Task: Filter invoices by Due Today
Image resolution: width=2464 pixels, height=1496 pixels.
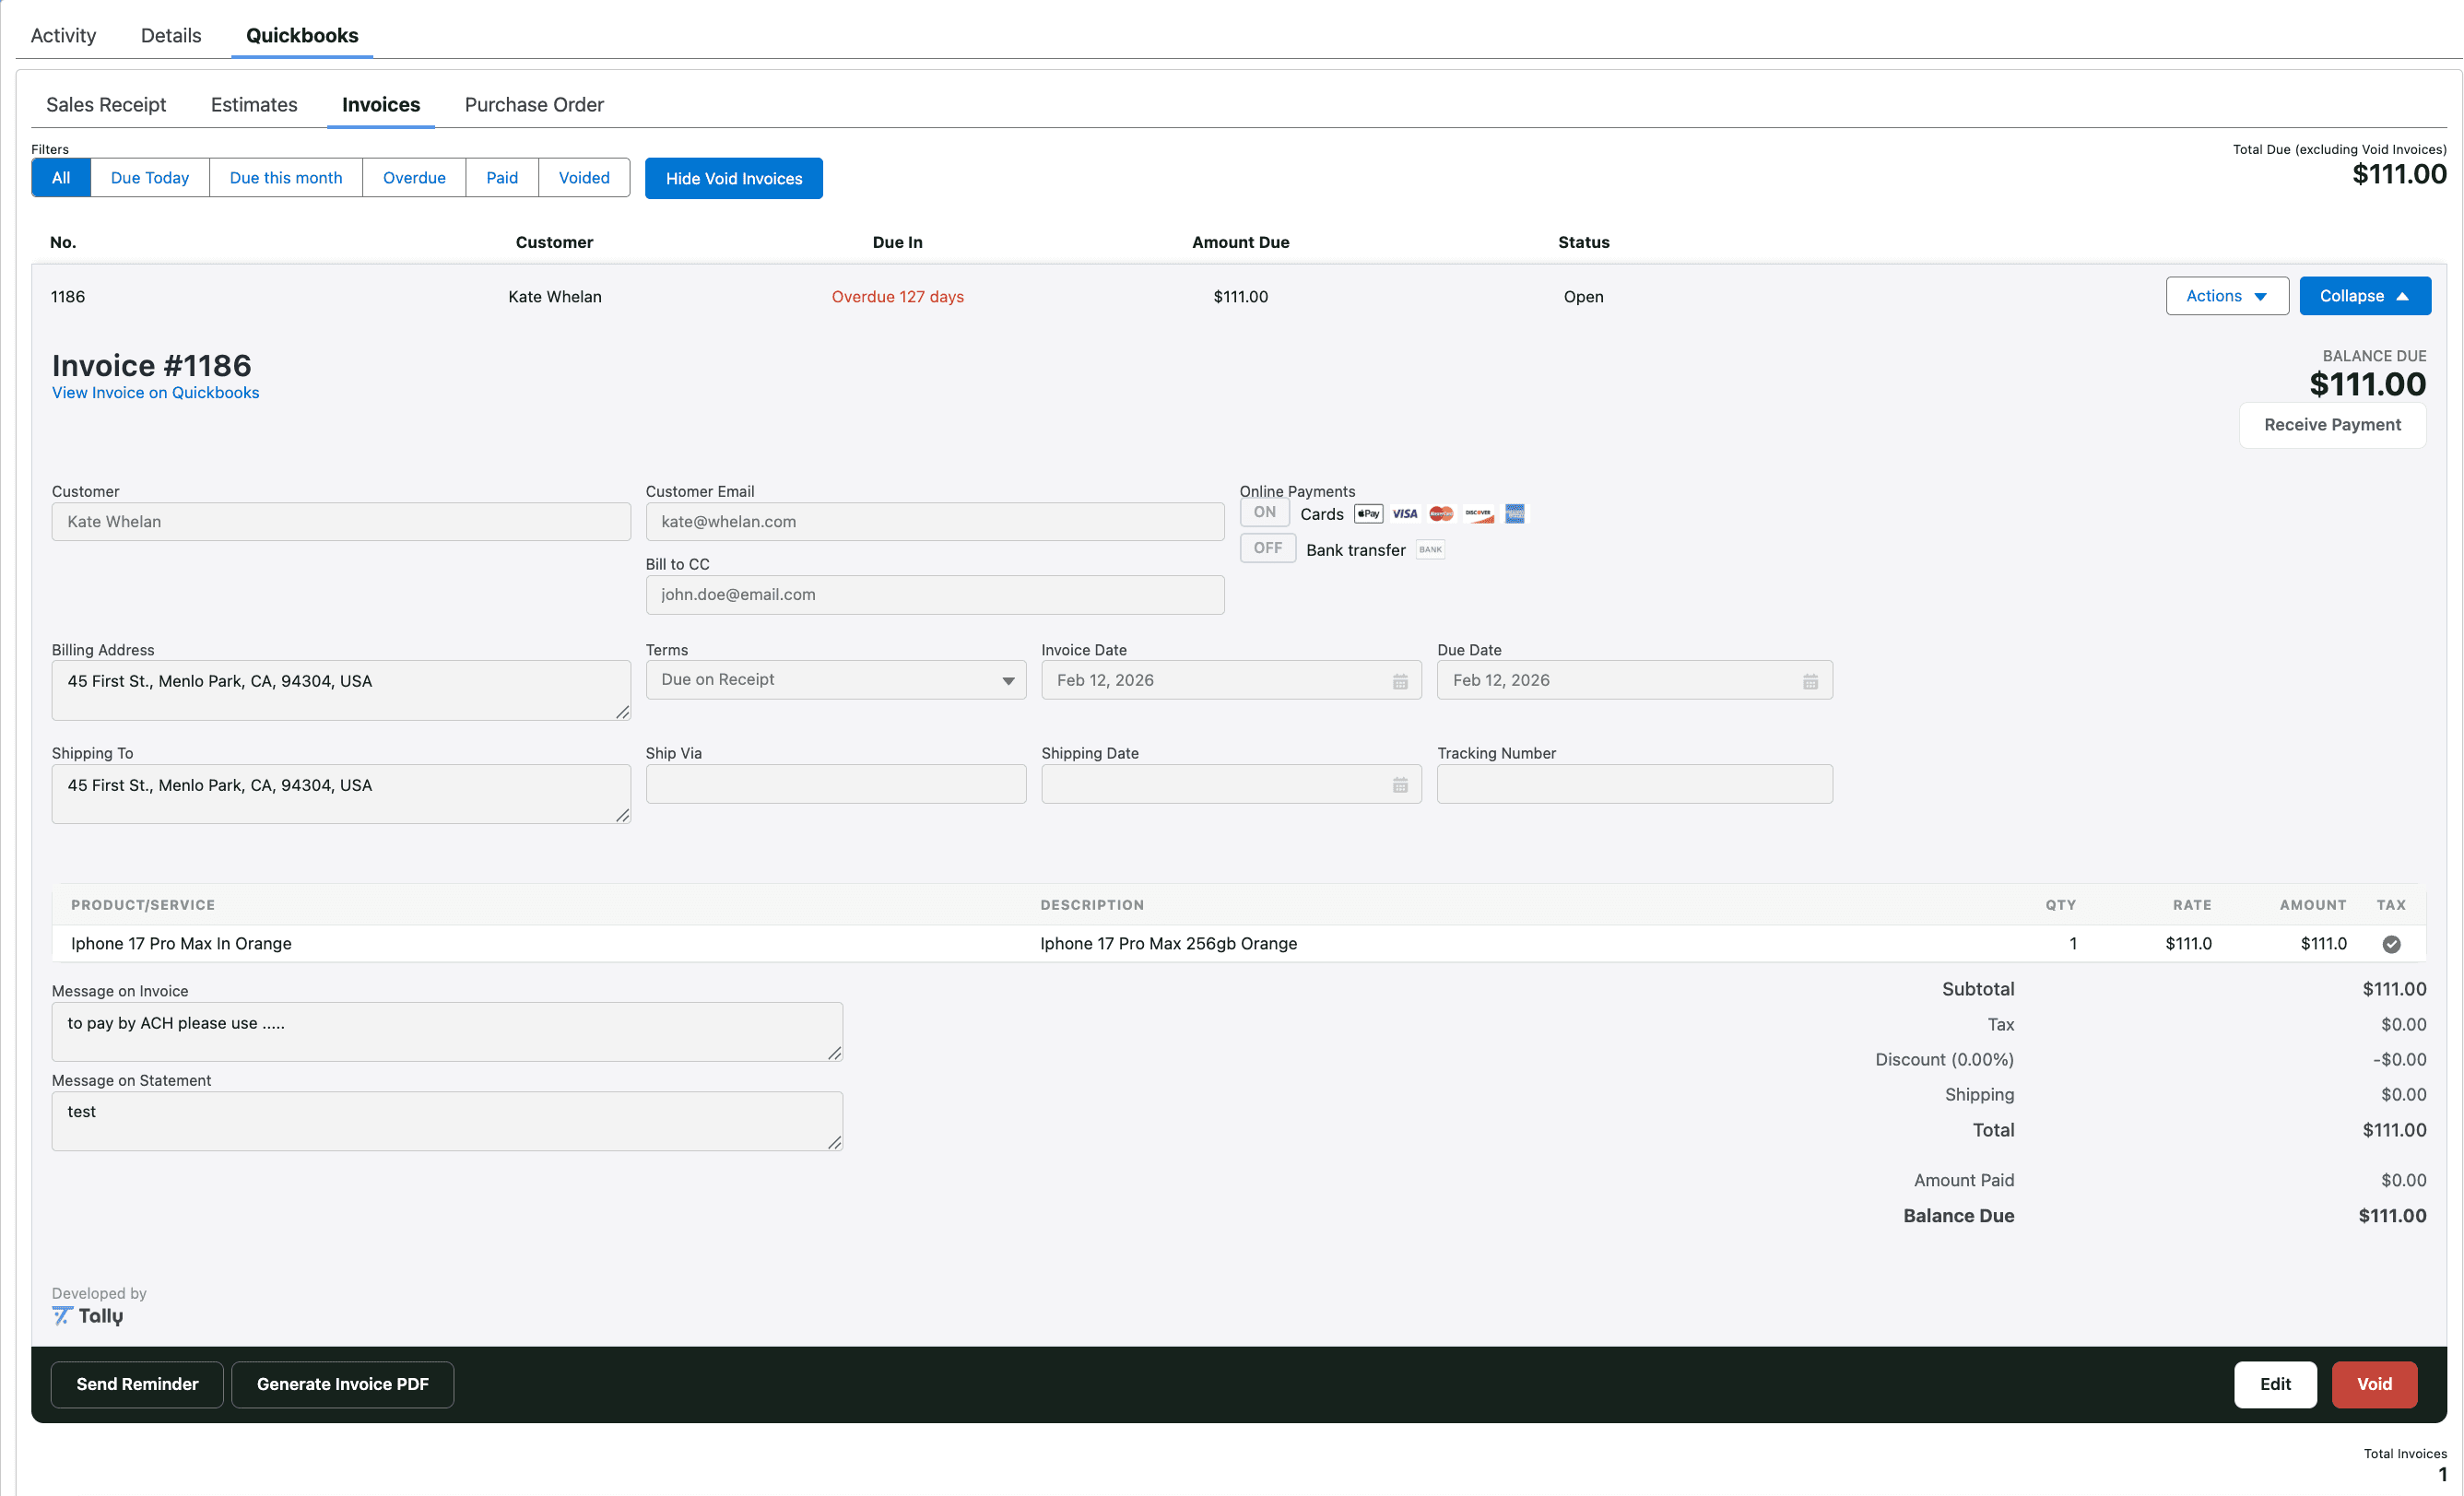Action: tap(150, 178)
